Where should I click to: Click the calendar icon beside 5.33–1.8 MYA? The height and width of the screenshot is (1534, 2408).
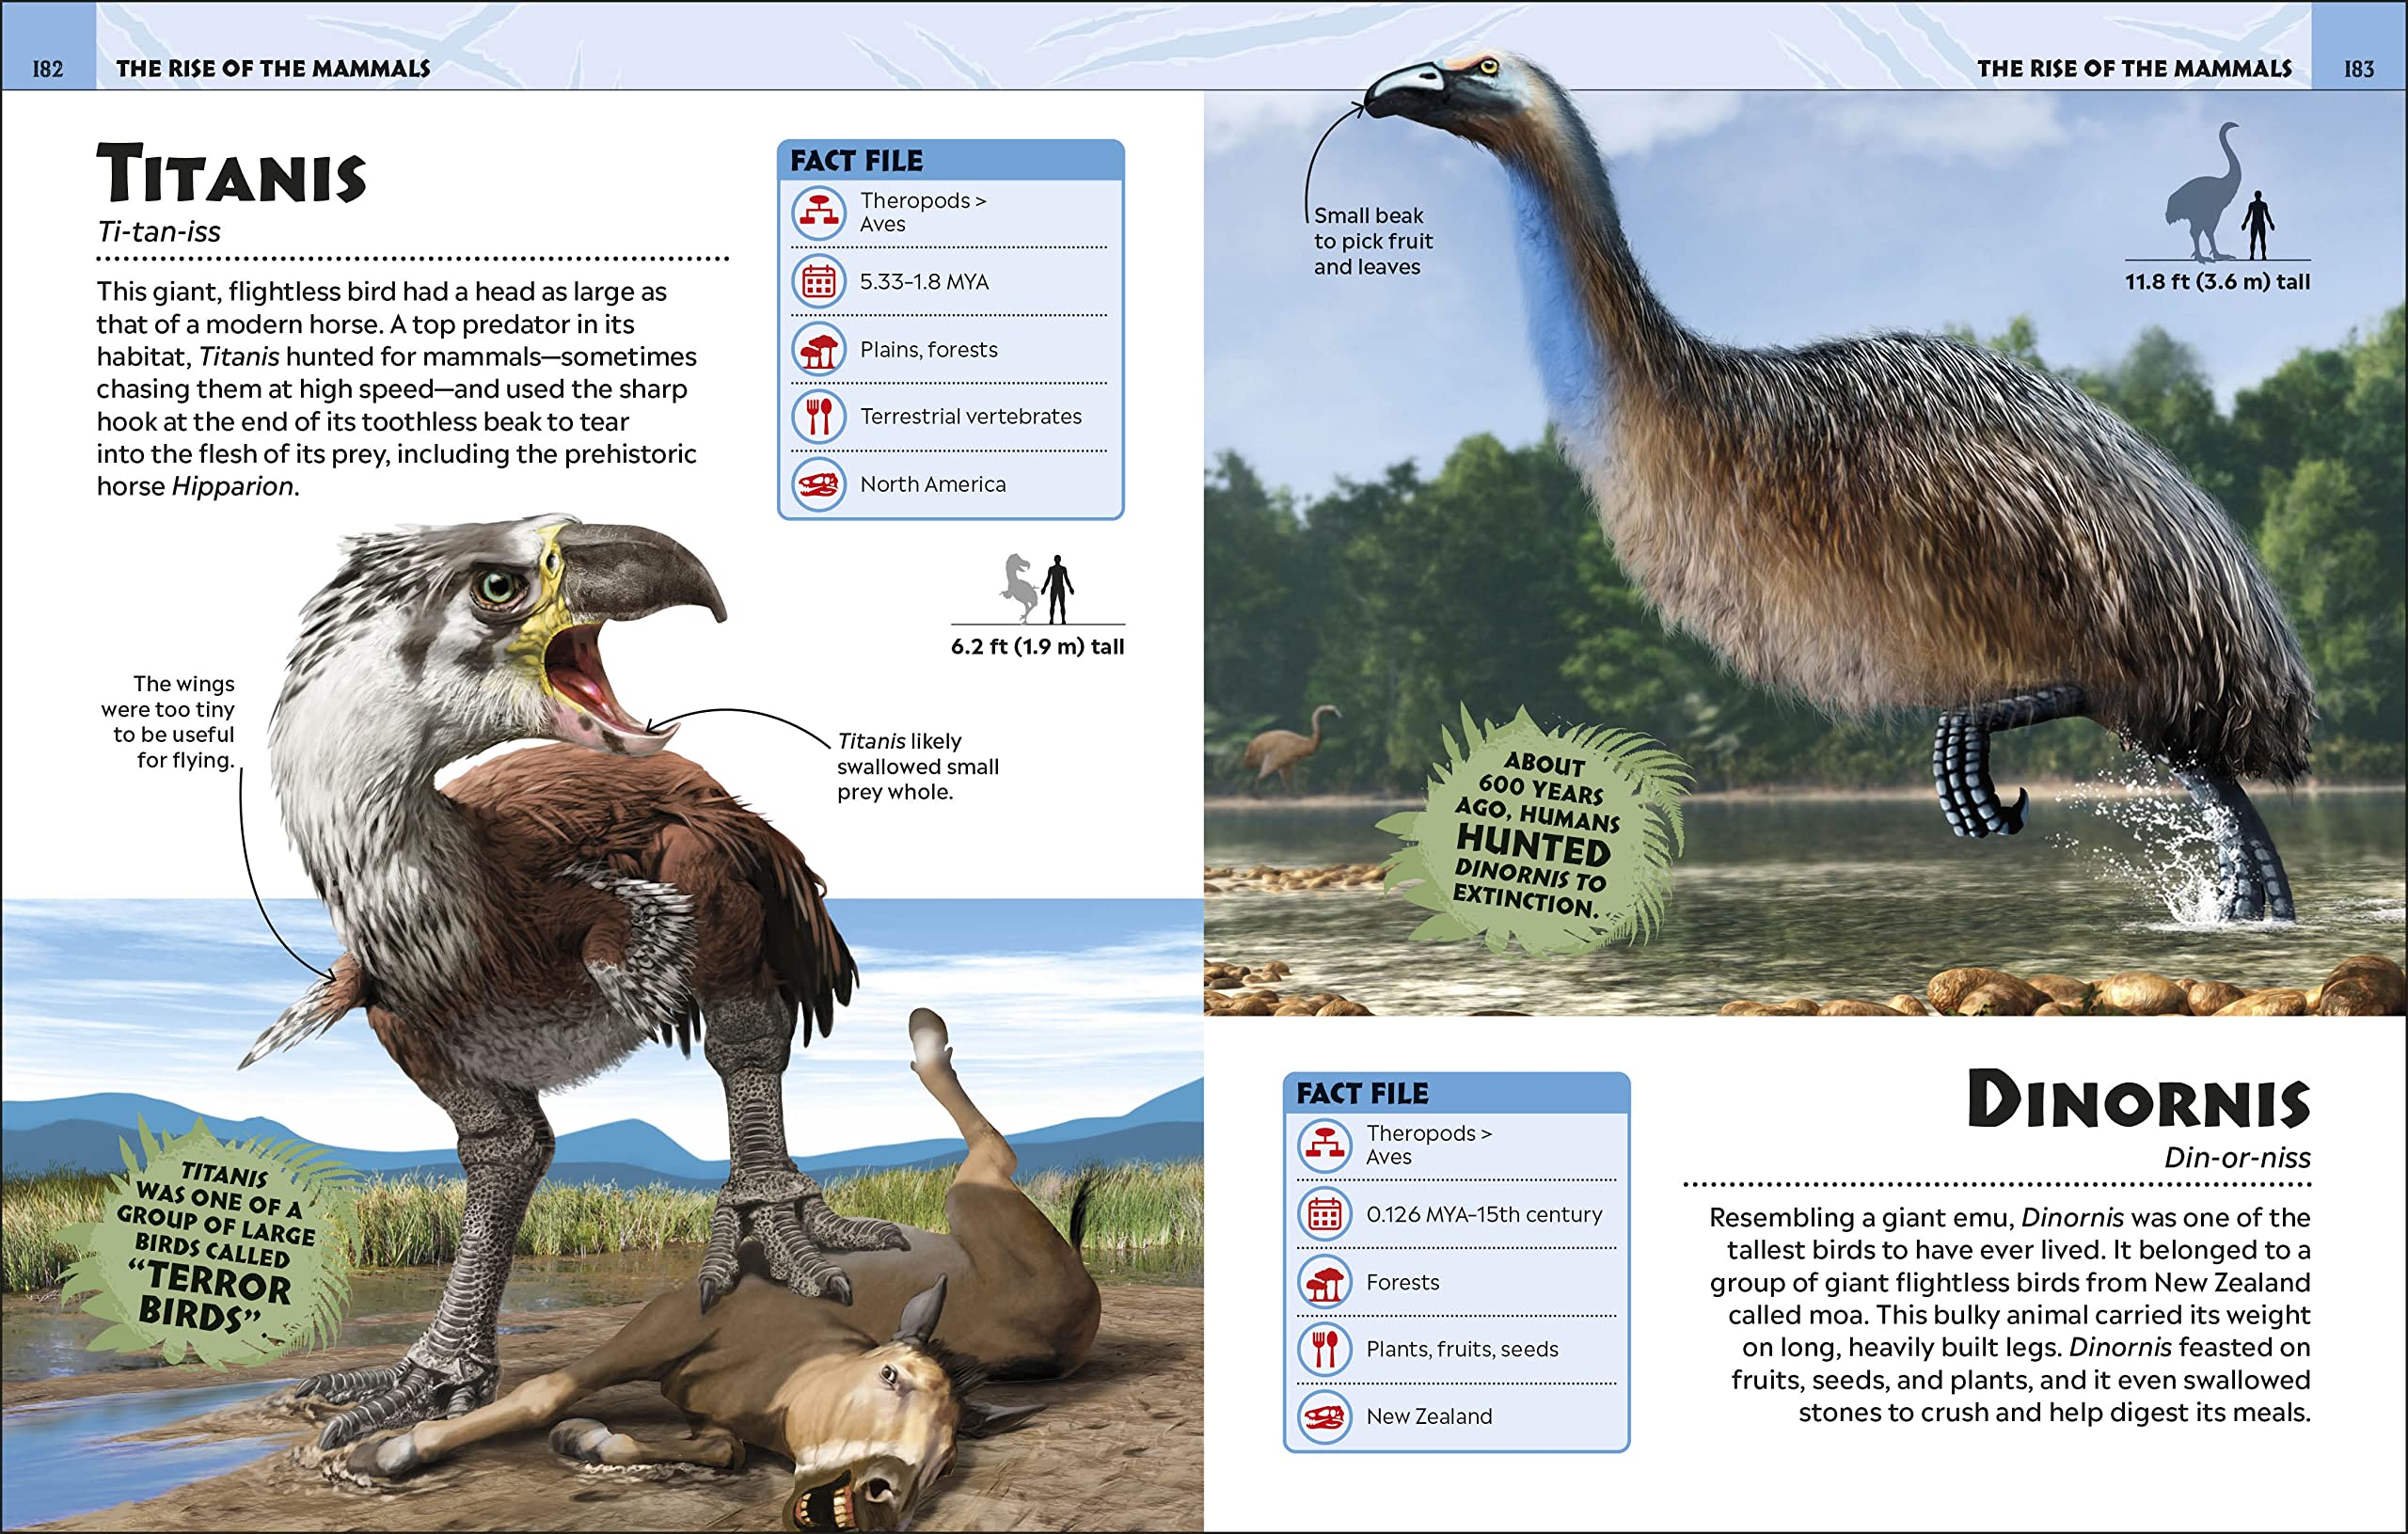819,282
